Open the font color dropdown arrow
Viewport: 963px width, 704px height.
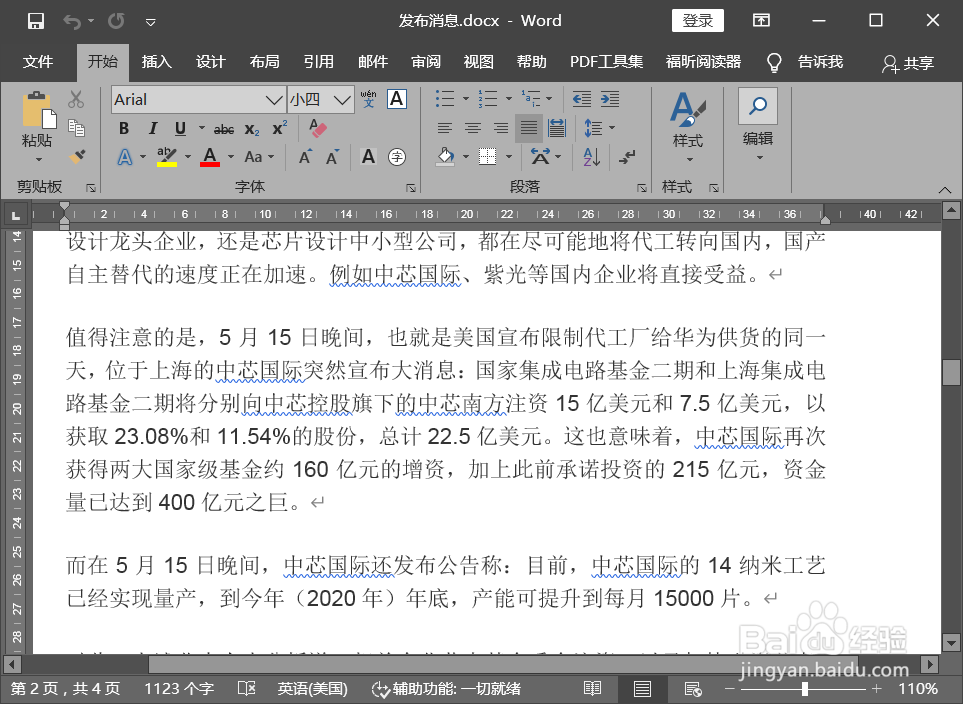tap(231, 157)
